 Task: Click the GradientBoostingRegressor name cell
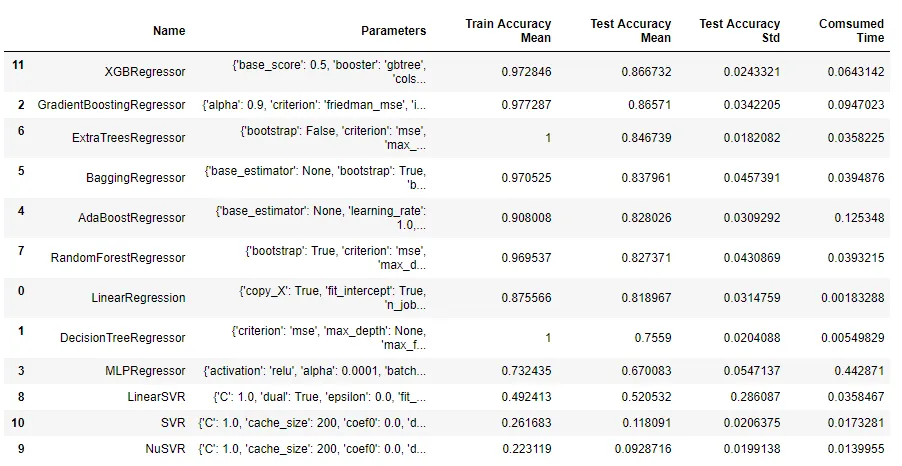coord(111,105)
